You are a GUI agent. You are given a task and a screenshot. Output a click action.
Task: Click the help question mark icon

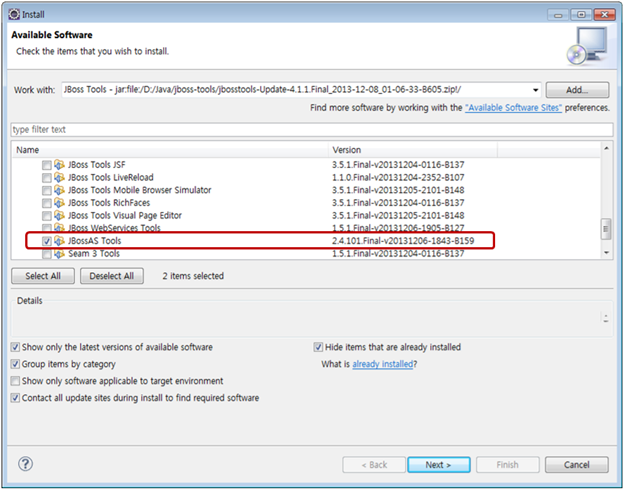[x=26, y=464]
